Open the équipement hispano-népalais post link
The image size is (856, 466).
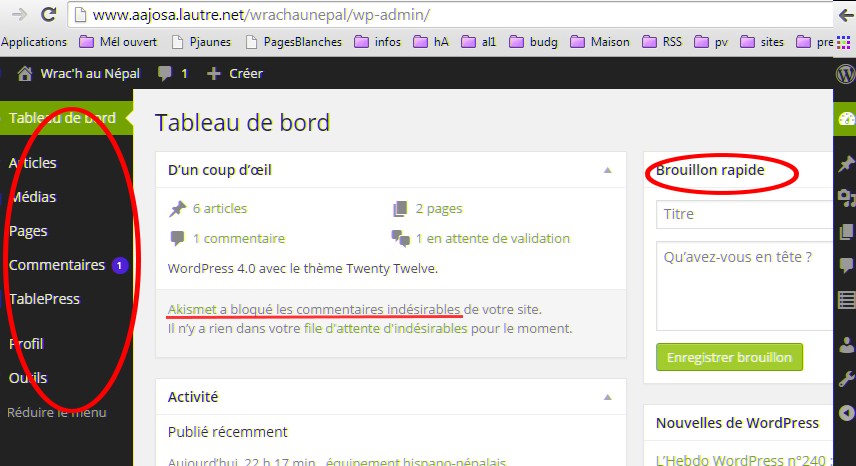tap(417, 462)
